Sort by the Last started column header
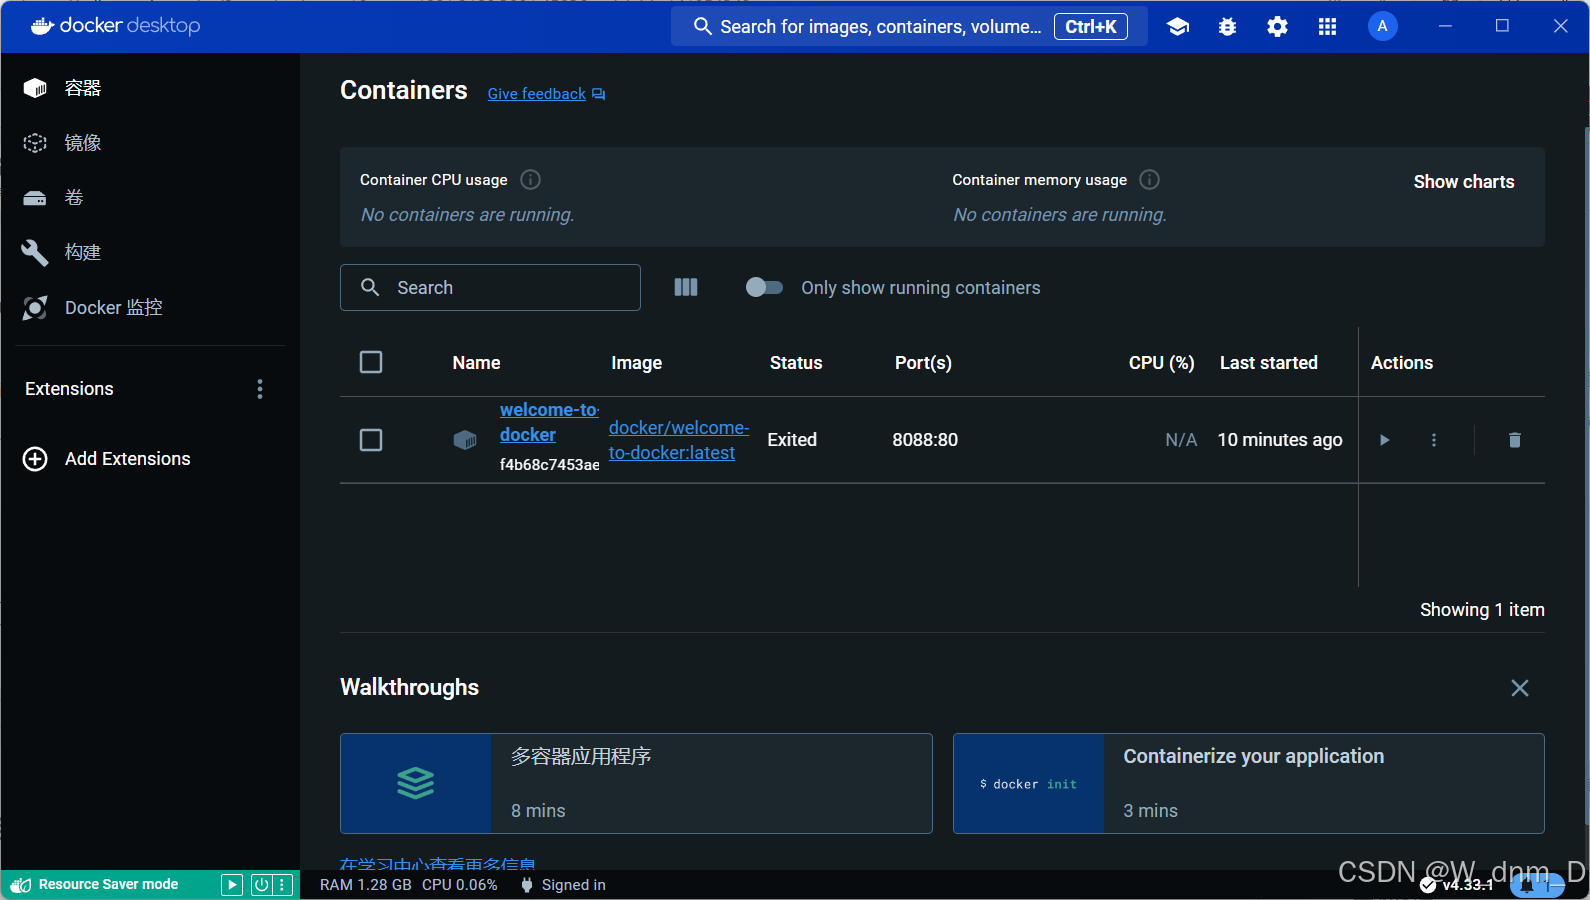The width and height of the screenshot is (1590, 900). (x=1269, y=363)
